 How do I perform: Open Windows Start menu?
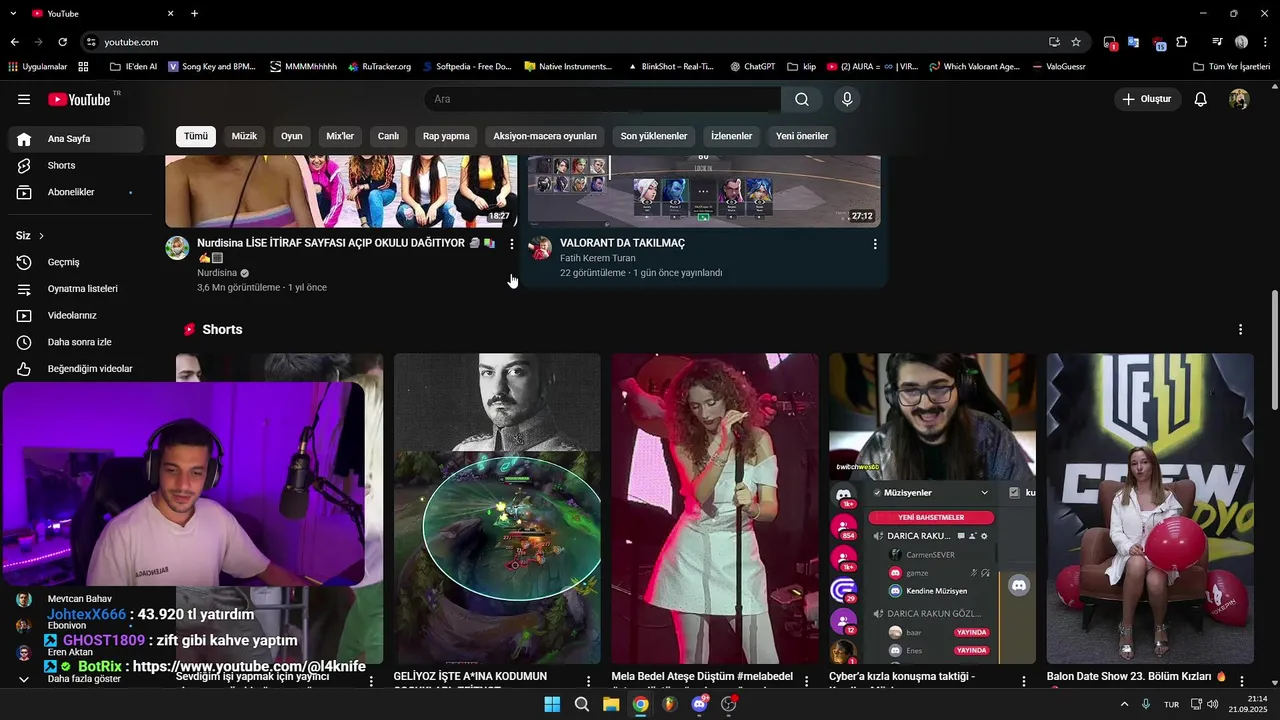click(552, 704)
